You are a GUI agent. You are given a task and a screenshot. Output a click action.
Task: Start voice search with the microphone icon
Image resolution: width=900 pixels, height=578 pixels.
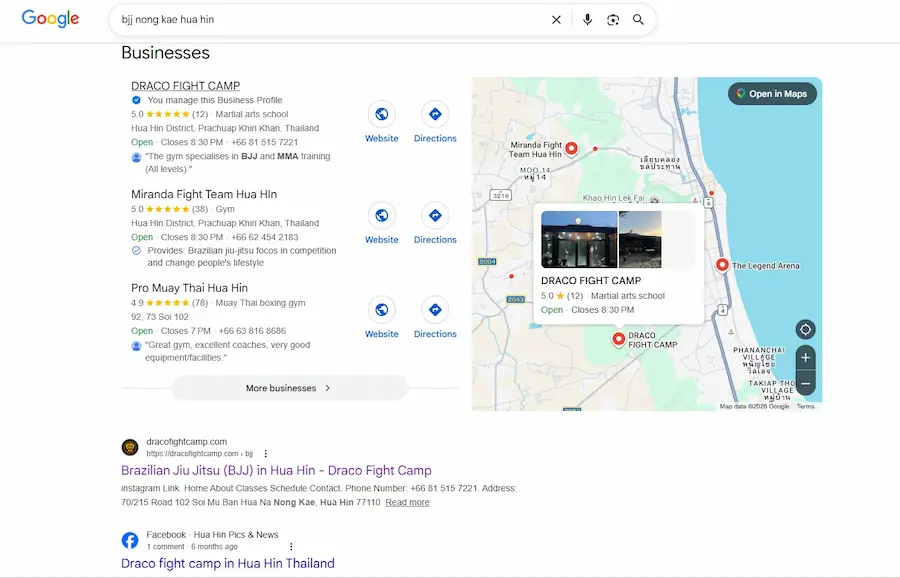tap(587, 20)
